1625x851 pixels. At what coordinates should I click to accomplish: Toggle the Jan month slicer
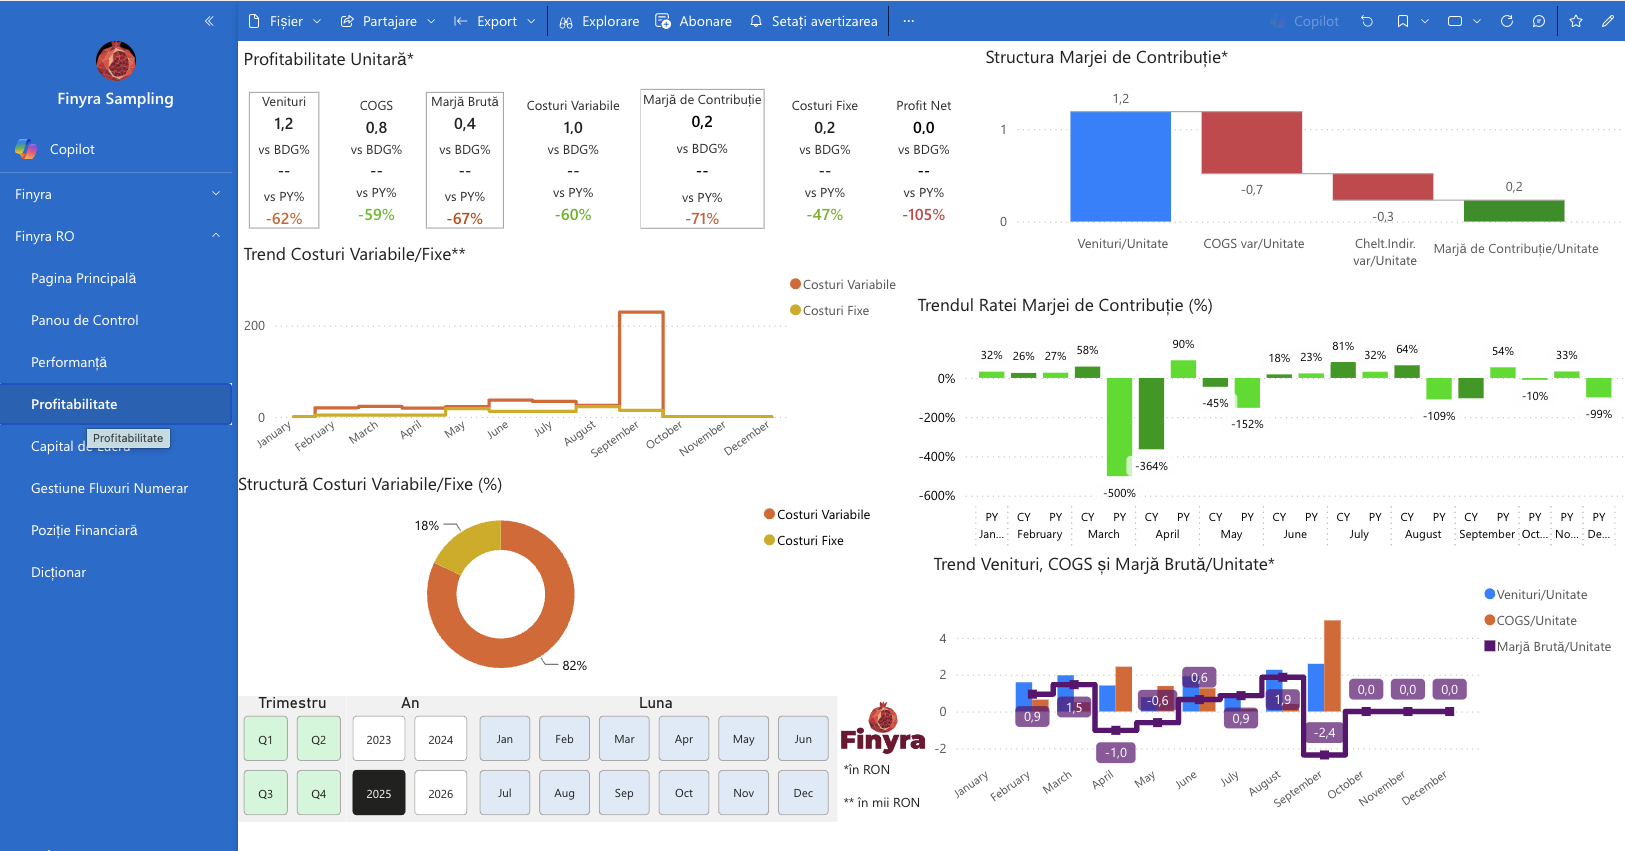click(505, 739)
